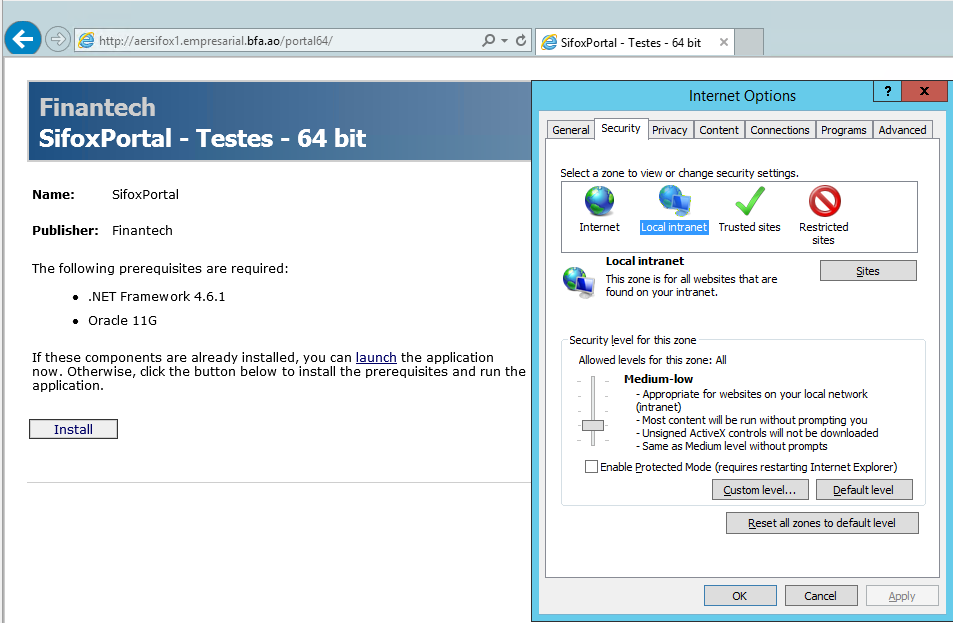953x623 pixels.
Task: Switch to the Advanced tab
Action: tap(902, 129)
